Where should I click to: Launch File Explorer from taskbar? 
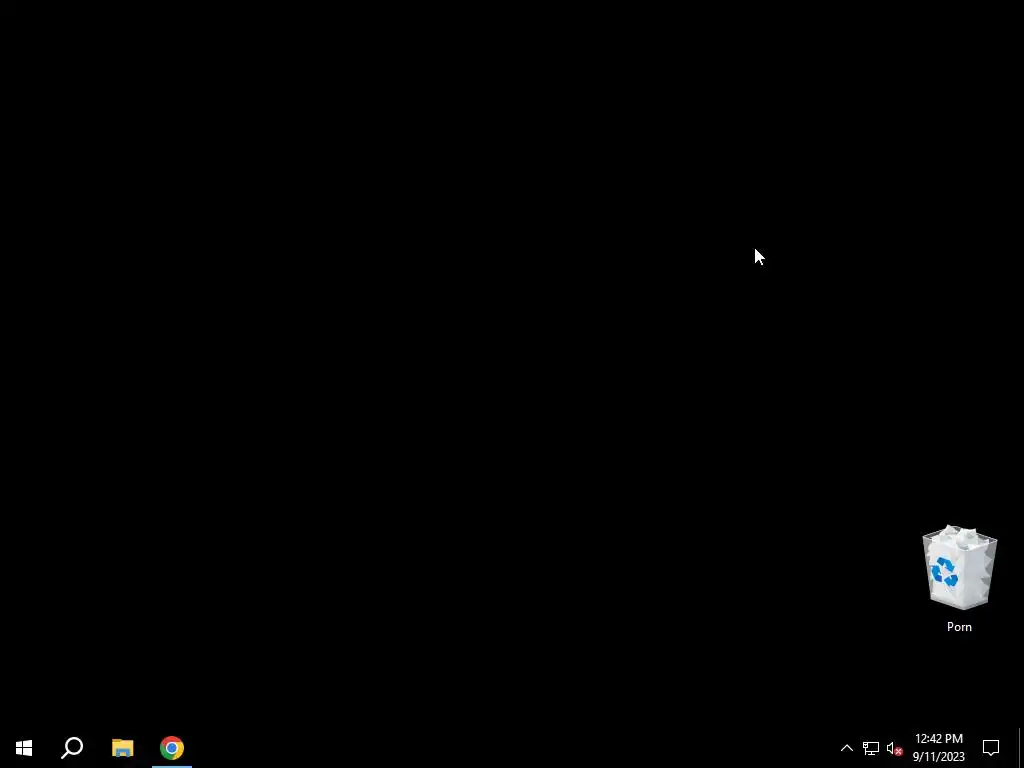coord(122,748)
